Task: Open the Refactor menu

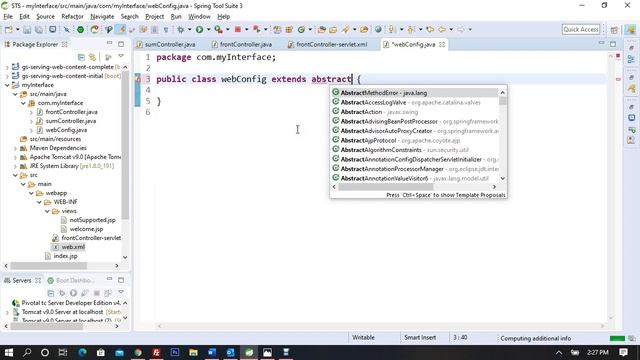Action: (72, 17)
